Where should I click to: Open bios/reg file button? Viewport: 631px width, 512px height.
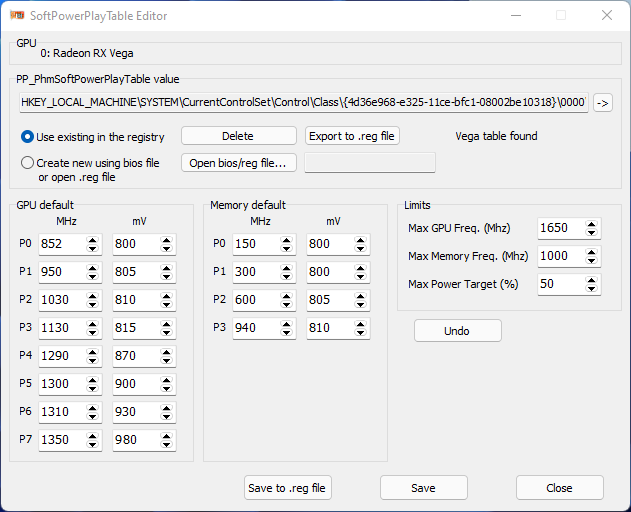tap(239, 163)
